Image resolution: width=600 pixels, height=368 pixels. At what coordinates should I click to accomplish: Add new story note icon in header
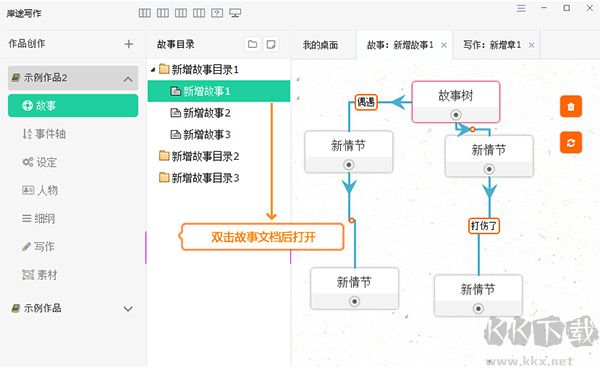tap(271, 44)
